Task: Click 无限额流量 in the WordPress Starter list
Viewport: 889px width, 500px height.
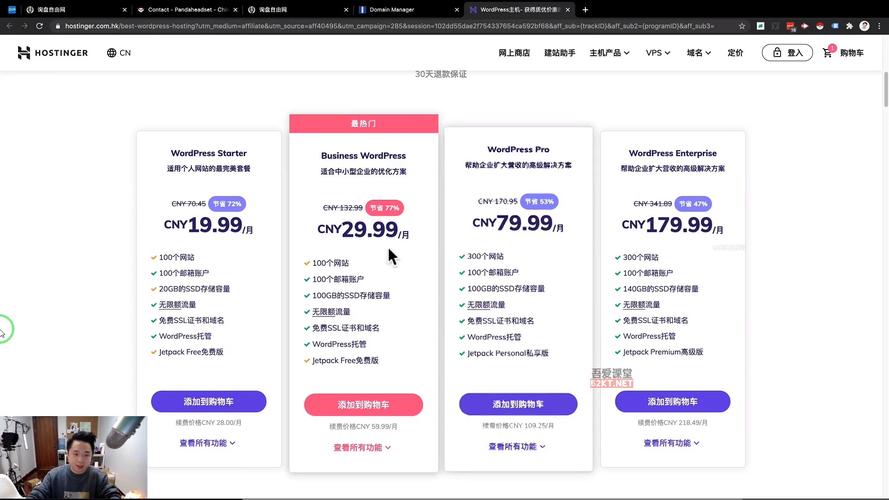Action: point(177,304)
